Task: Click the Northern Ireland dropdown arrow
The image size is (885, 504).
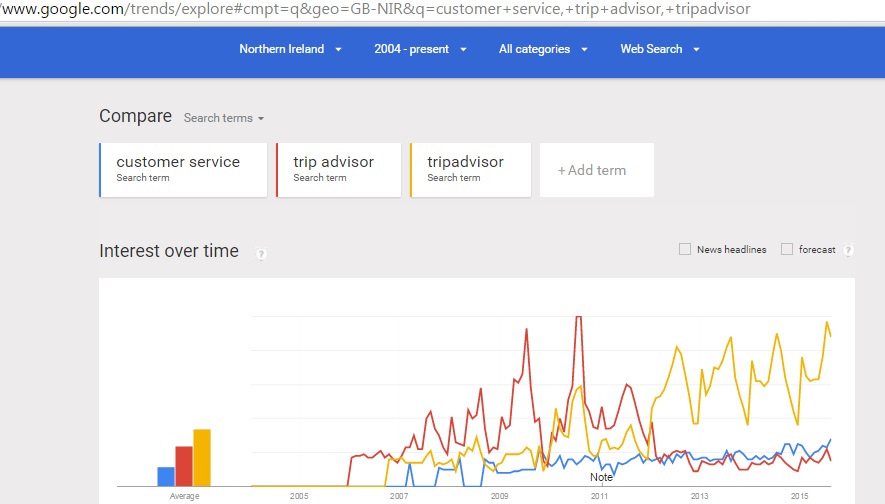Action: (x=339, y=50)
